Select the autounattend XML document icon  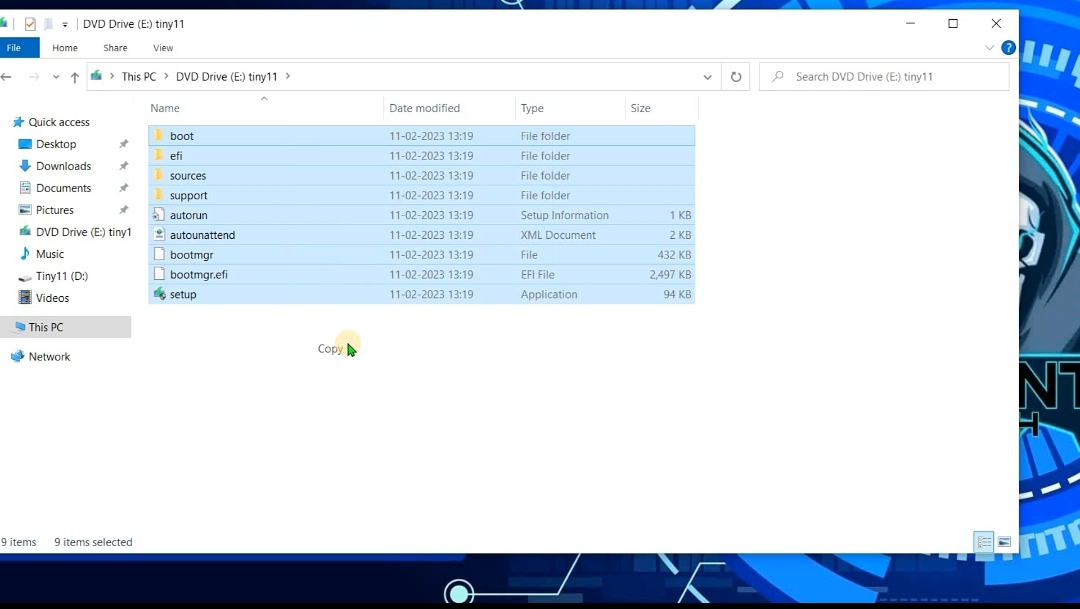pos(159,235)
